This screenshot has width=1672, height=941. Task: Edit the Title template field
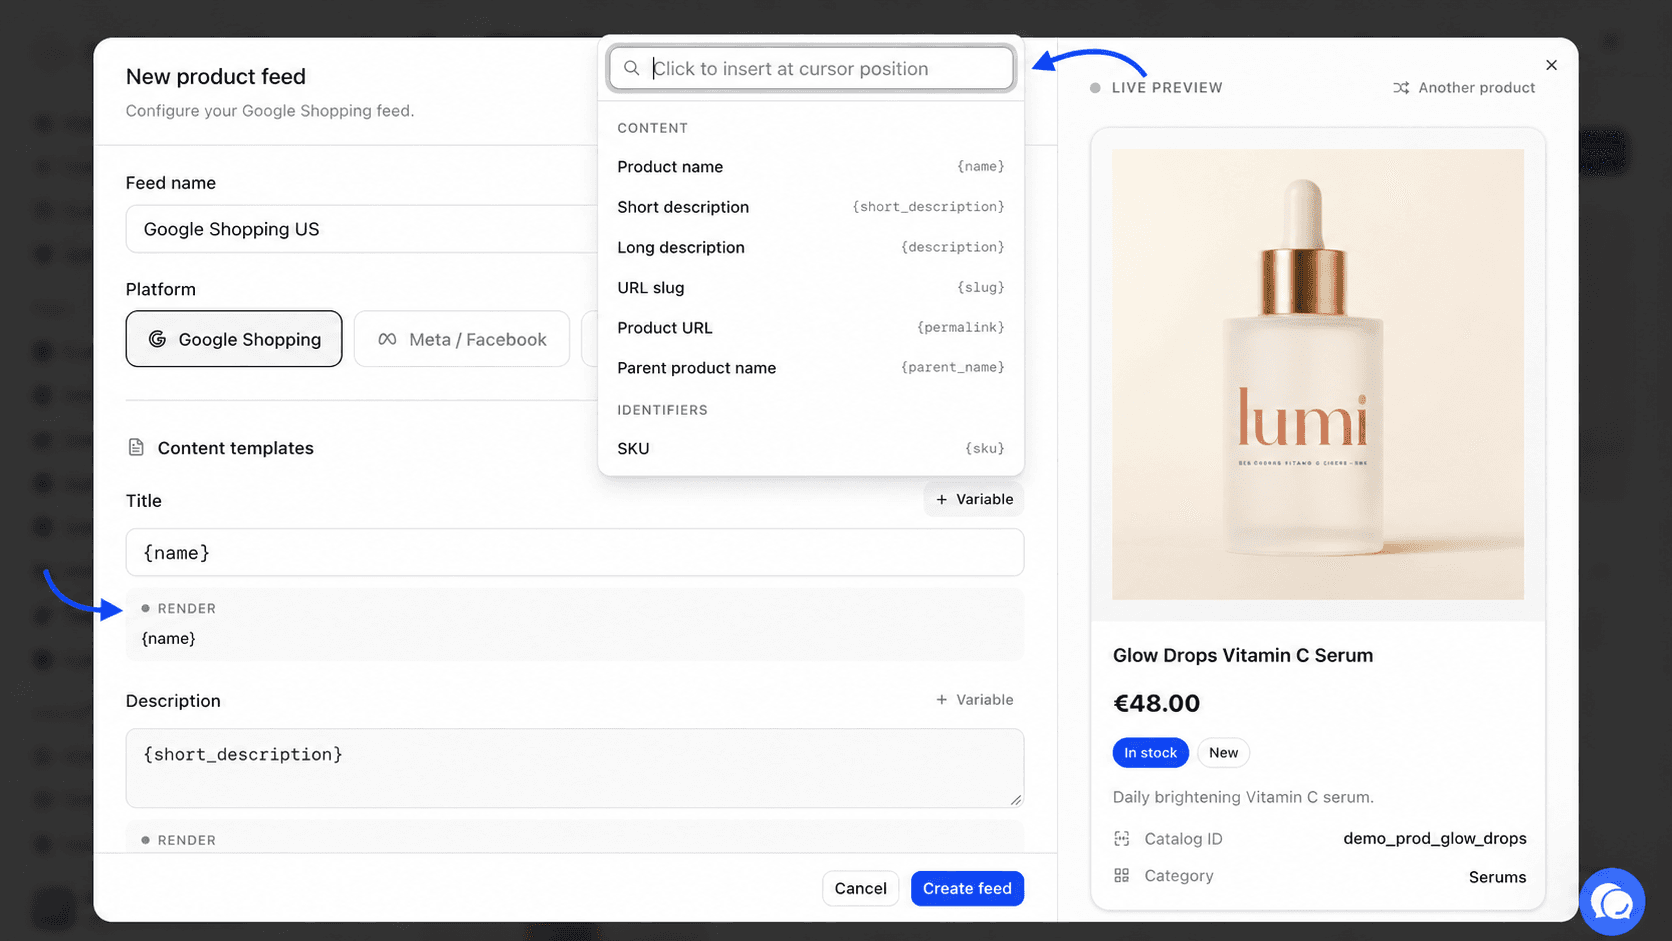pyautogui.click(x=575, y=552)
